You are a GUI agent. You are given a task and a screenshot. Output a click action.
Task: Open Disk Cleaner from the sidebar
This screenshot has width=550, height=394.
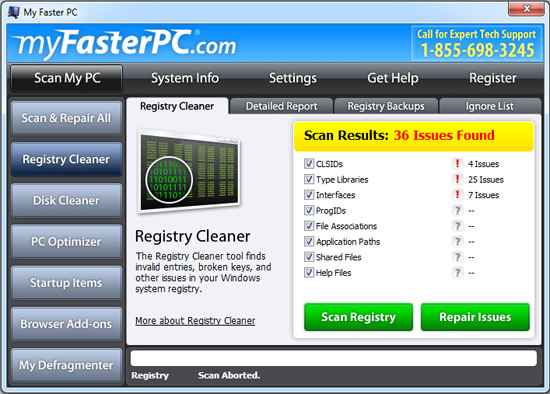(66, 200)
